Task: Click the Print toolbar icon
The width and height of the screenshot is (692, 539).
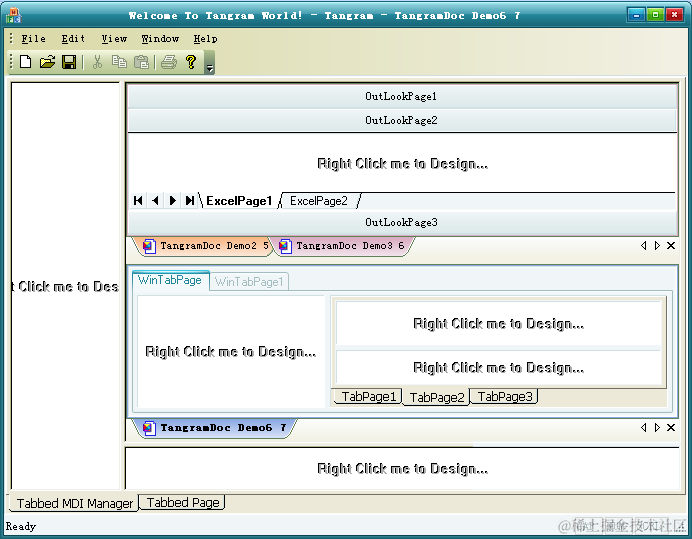Action: click(x=169, y=62)
